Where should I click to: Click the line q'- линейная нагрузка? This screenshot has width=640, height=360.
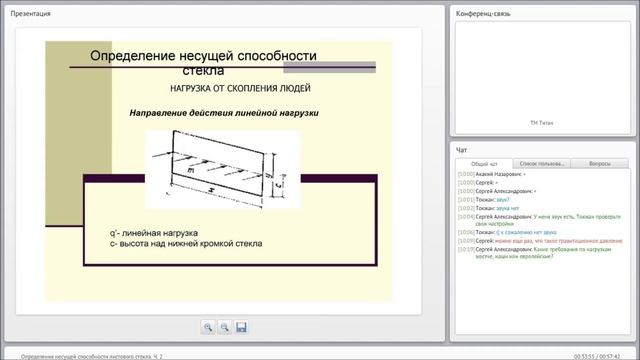[x=154, y=233]
